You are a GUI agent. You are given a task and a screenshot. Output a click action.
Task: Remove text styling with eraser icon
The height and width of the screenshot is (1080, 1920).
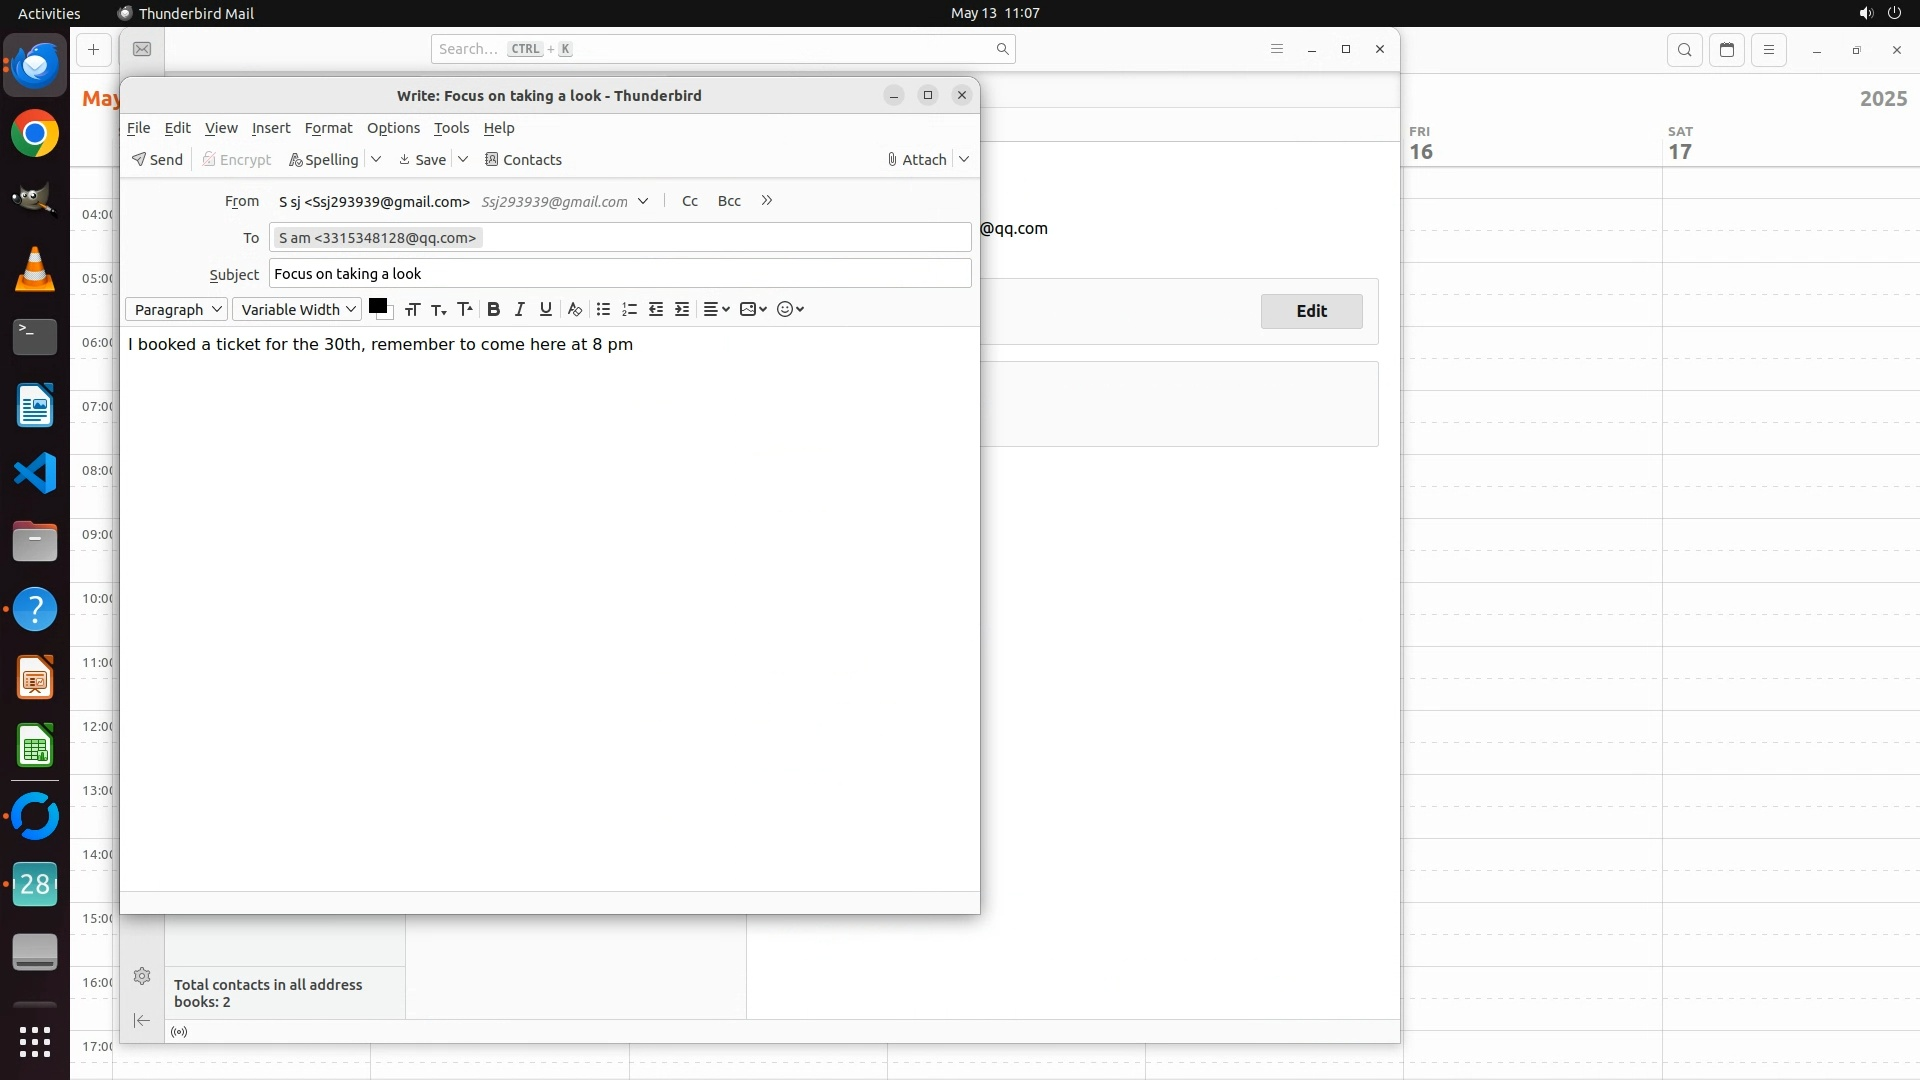click(x=574, y=310)
